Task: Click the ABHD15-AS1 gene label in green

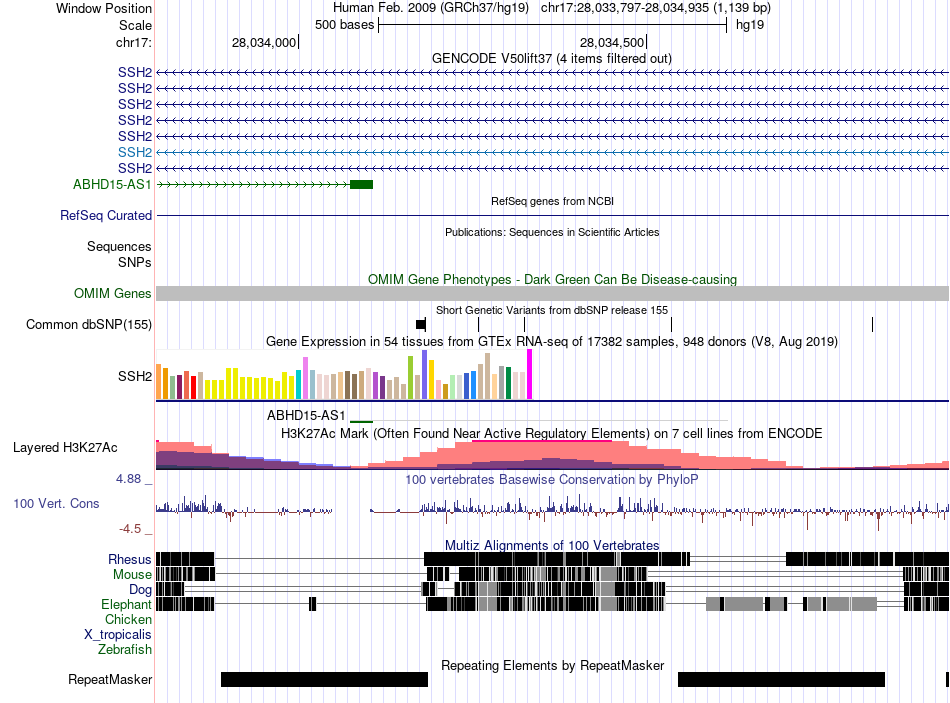Action: pyautogui.click(x=112, y=184)
